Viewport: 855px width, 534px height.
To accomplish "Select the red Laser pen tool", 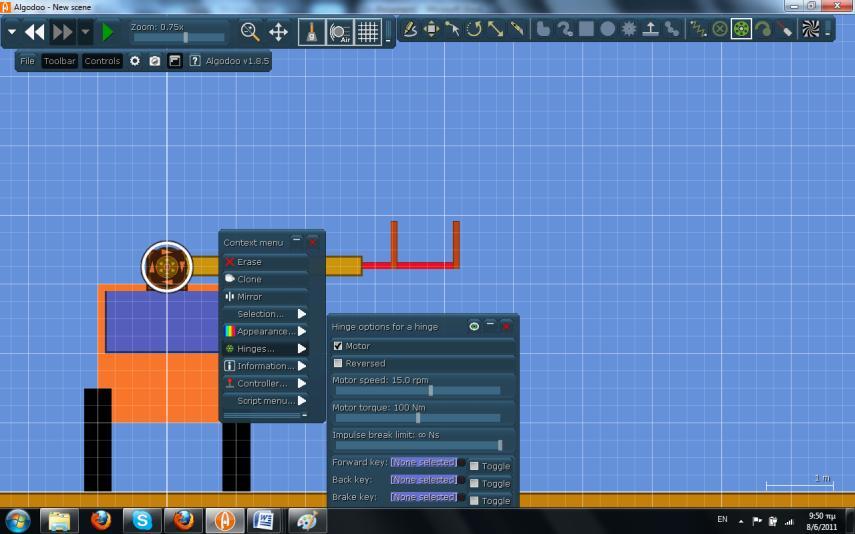I will click(x=784, y=29).
